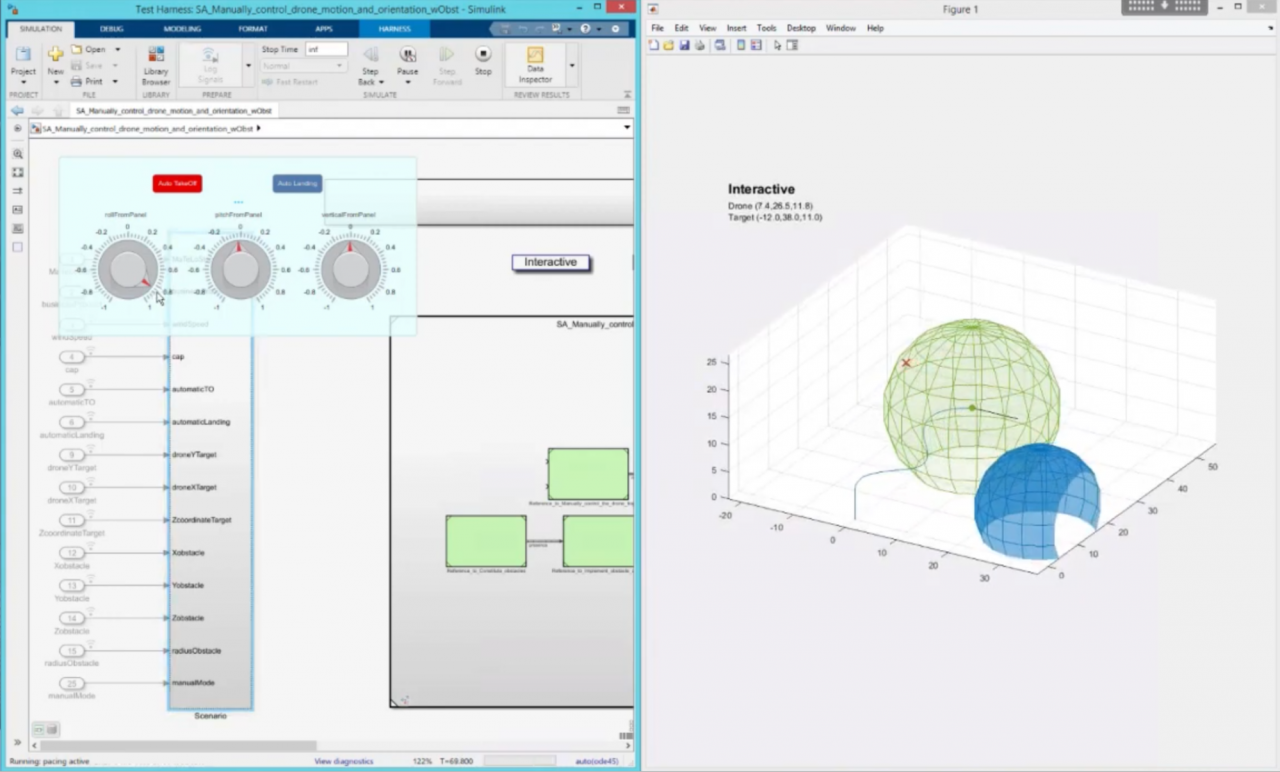The image size is (1280, 772).
Task: Click Fit to View icon in palette
Action: (x=18, y=172)
